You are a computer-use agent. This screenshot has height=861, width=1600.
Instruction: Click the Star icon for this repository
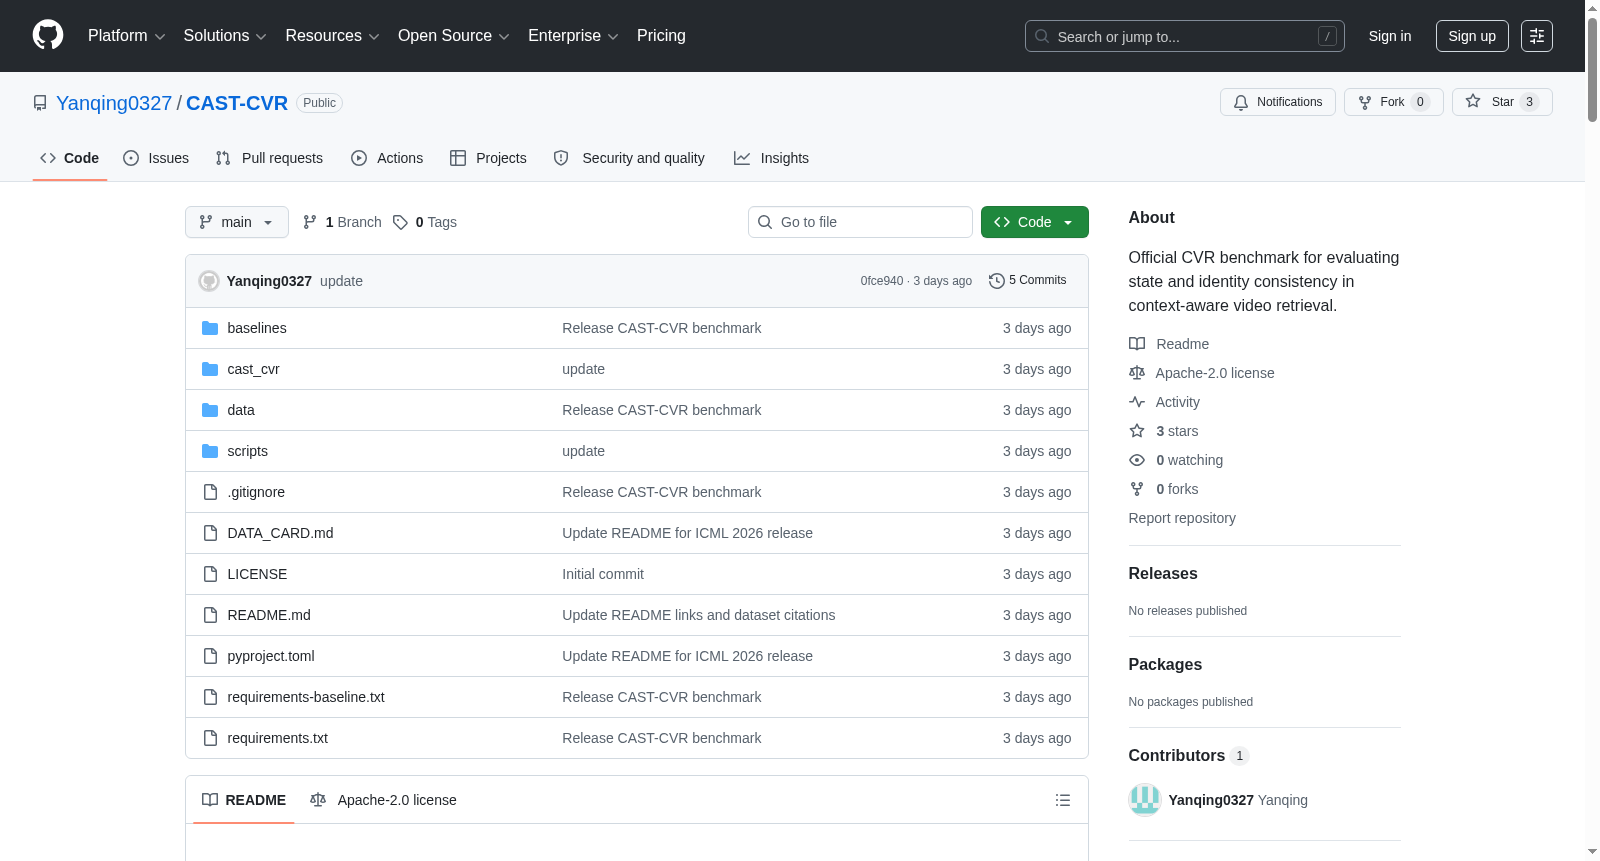[1473, 101]
